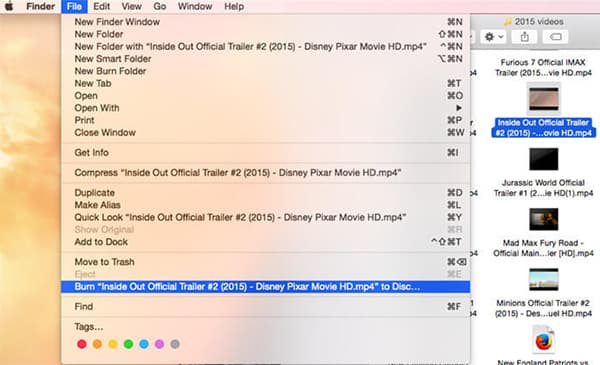This screenshot has height=365, width=600.
Task: Choose Compress Inside Out Official Trailer
Action: point(266,173)
